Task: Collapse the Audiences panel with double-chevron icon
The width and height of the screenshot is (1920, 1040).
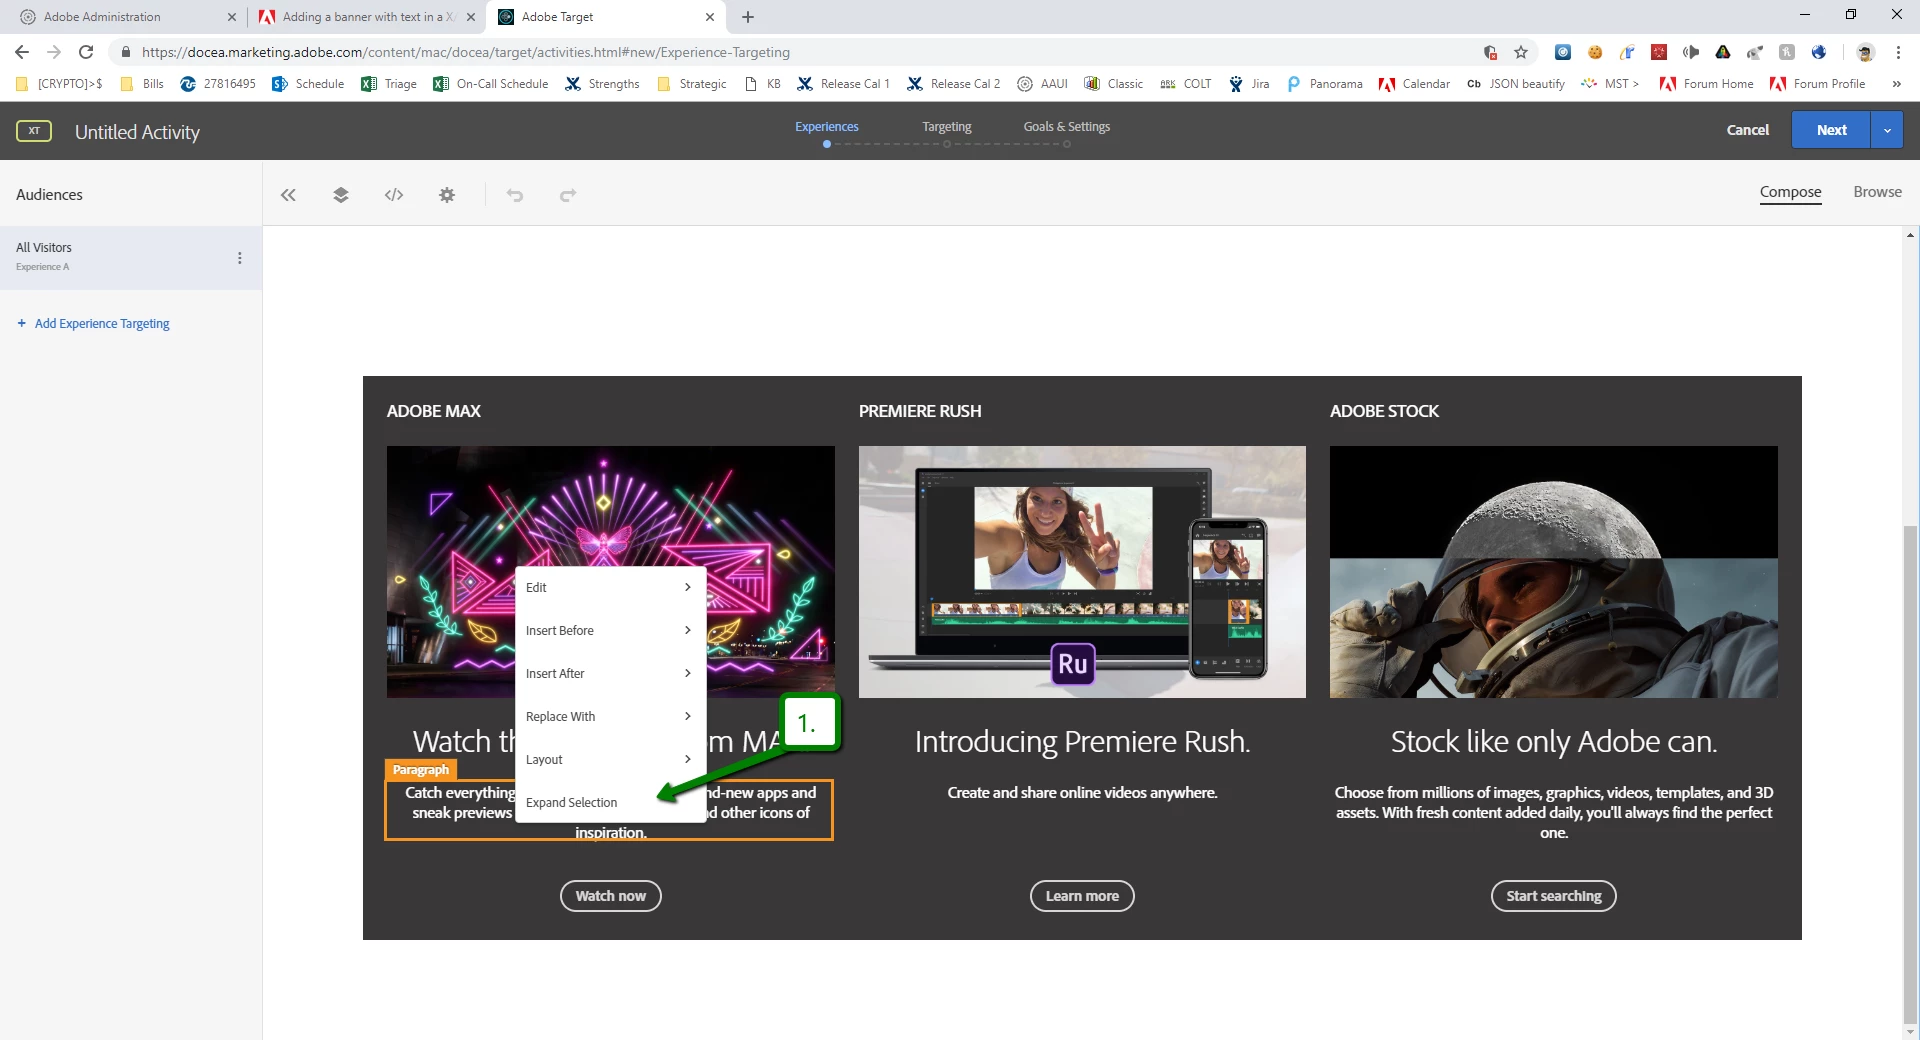Action: pos(288,195)
